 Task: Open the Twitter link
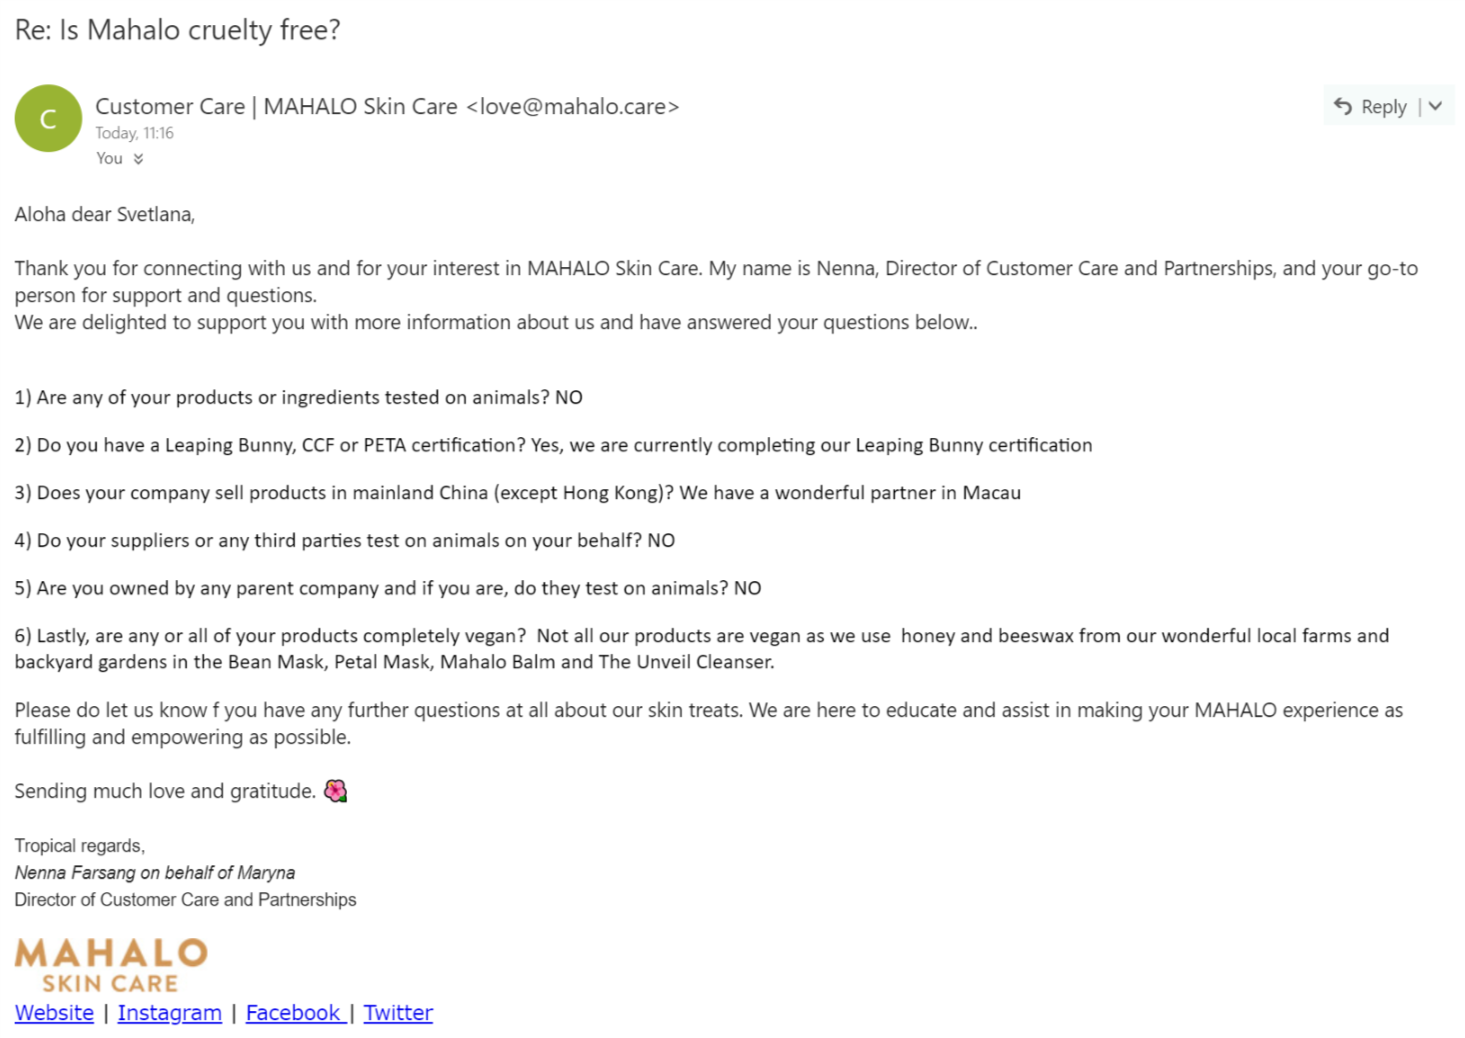398,1012
